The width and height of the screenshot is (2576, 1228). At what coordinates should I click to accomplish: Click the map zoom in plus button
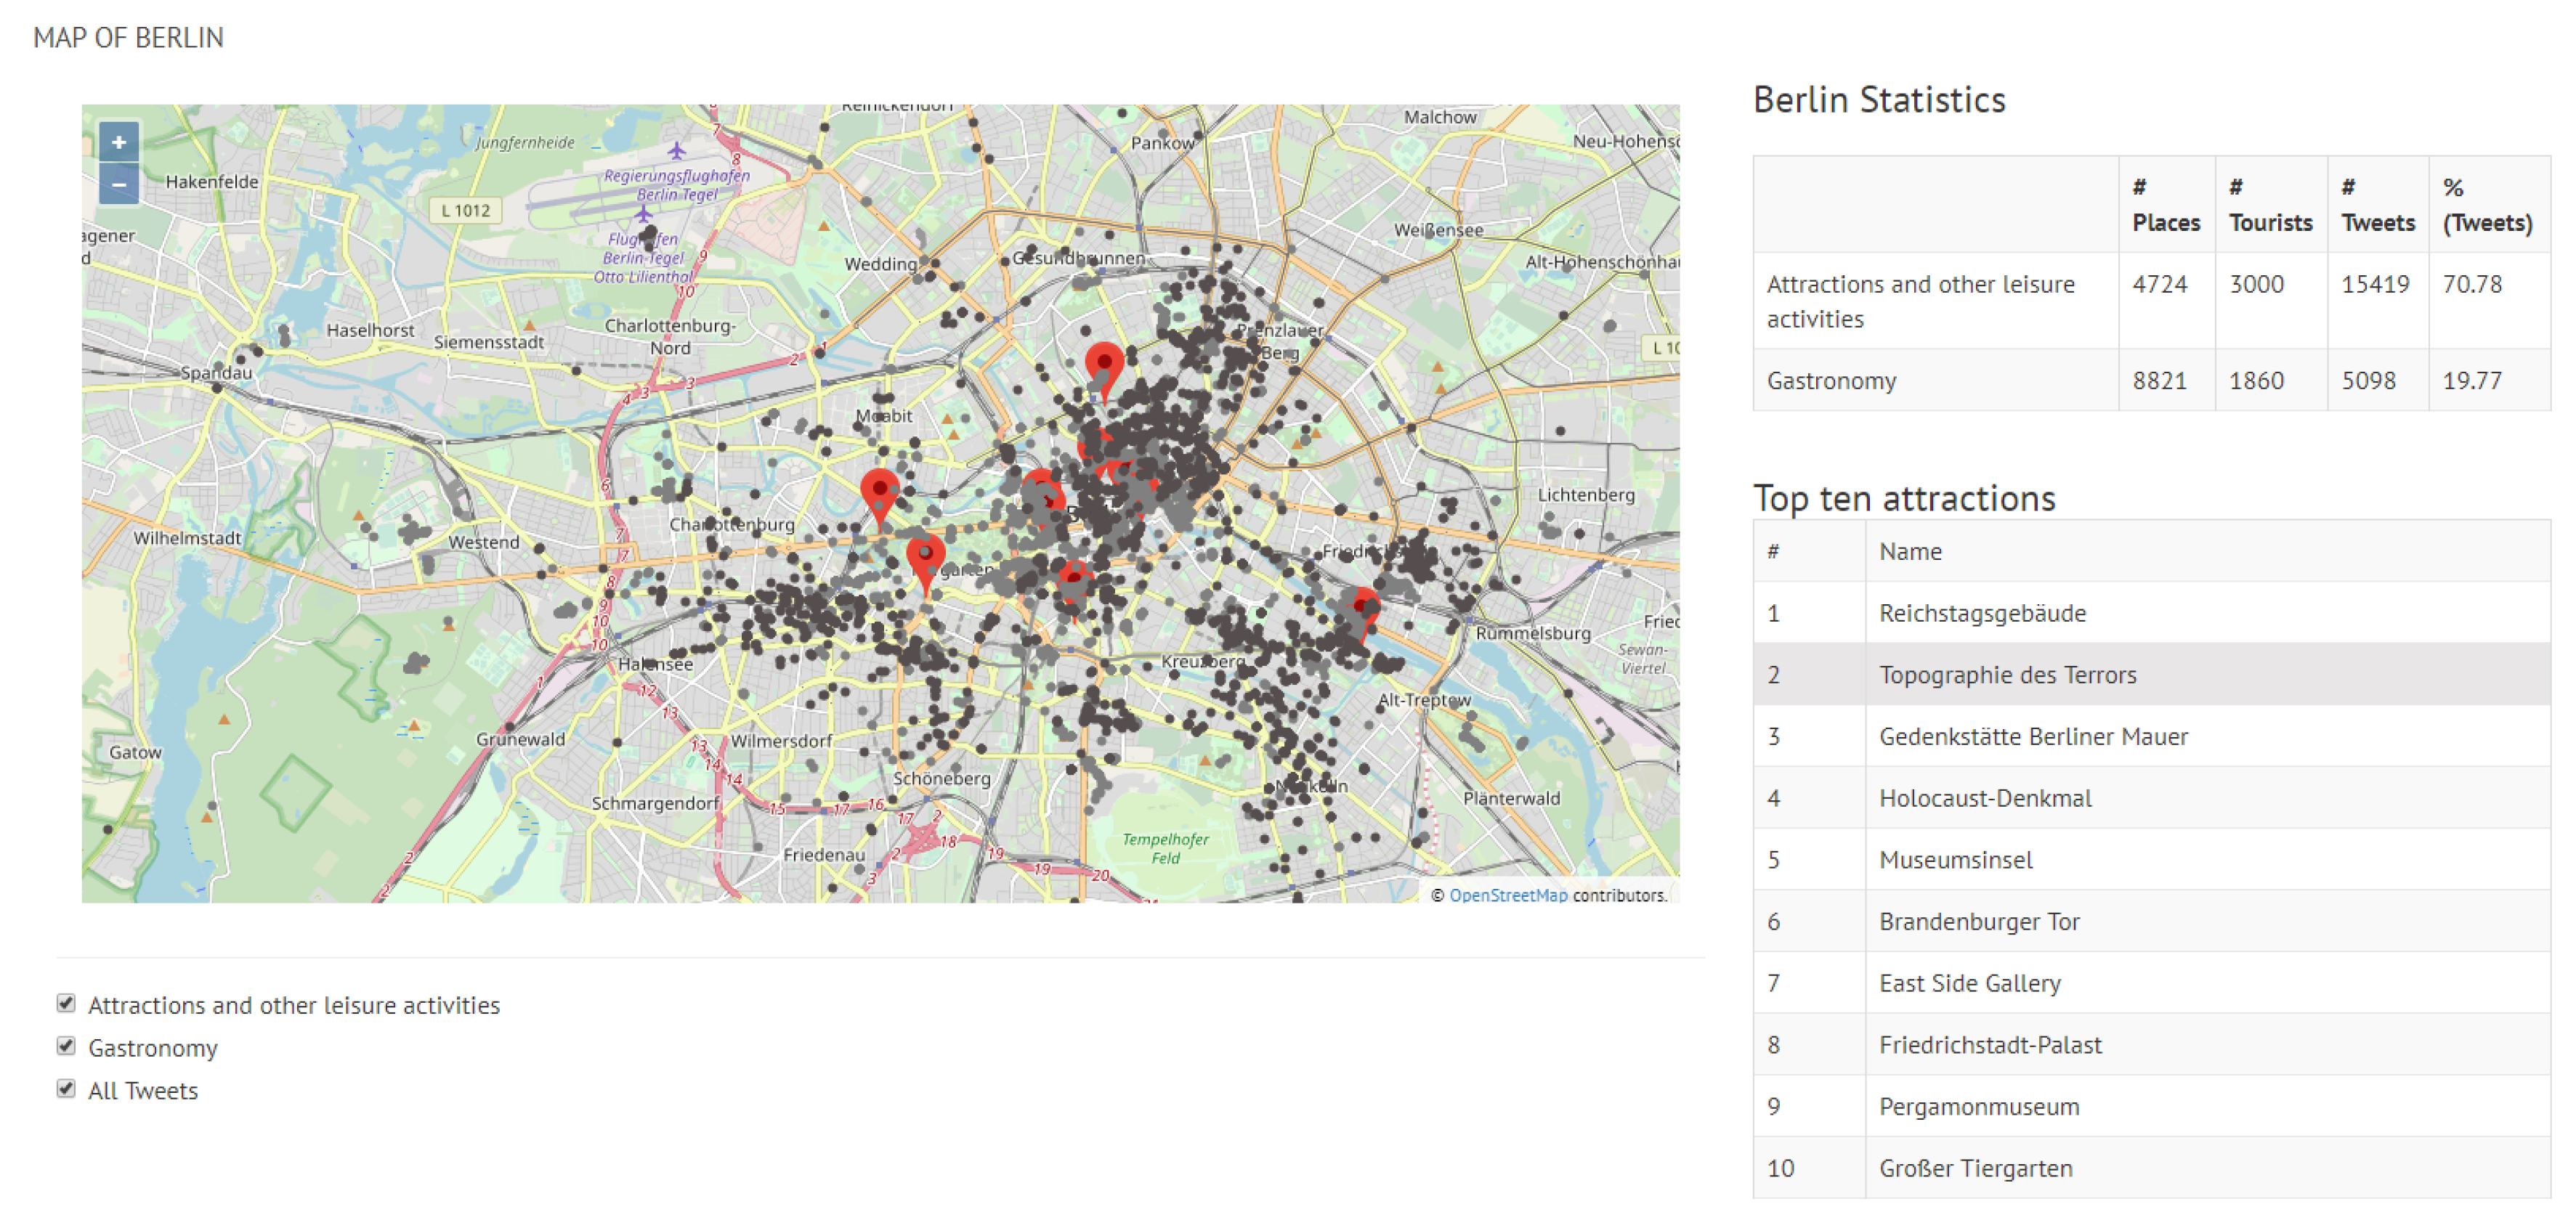pyautogui.click(x=118, y=143)
